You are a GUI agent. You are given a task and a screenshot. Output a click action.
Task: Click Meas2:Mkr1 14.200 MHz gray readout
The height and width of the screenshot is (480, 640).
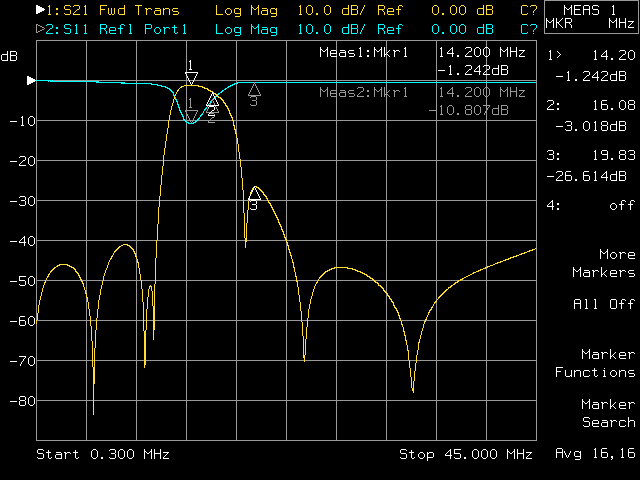[422, 92]
